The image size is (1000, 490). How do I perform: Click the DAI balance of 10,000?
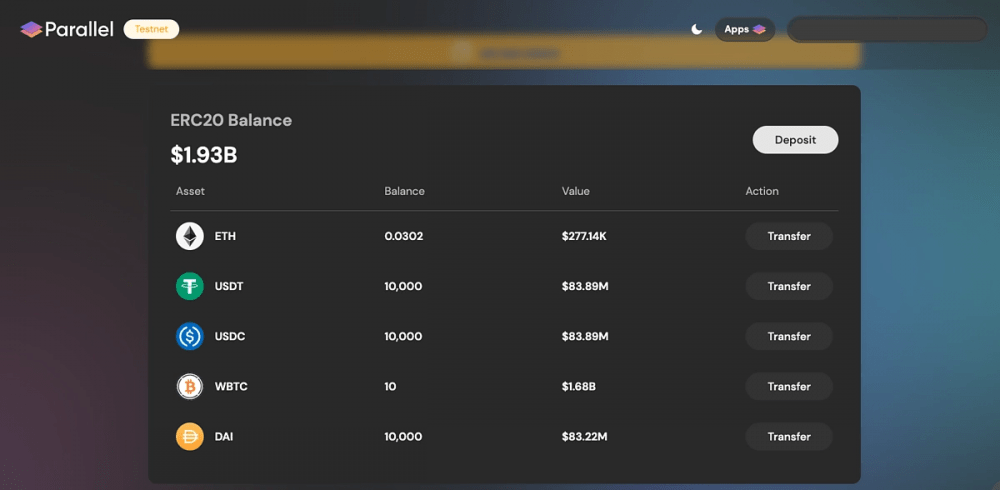click(x=403, y=436)
